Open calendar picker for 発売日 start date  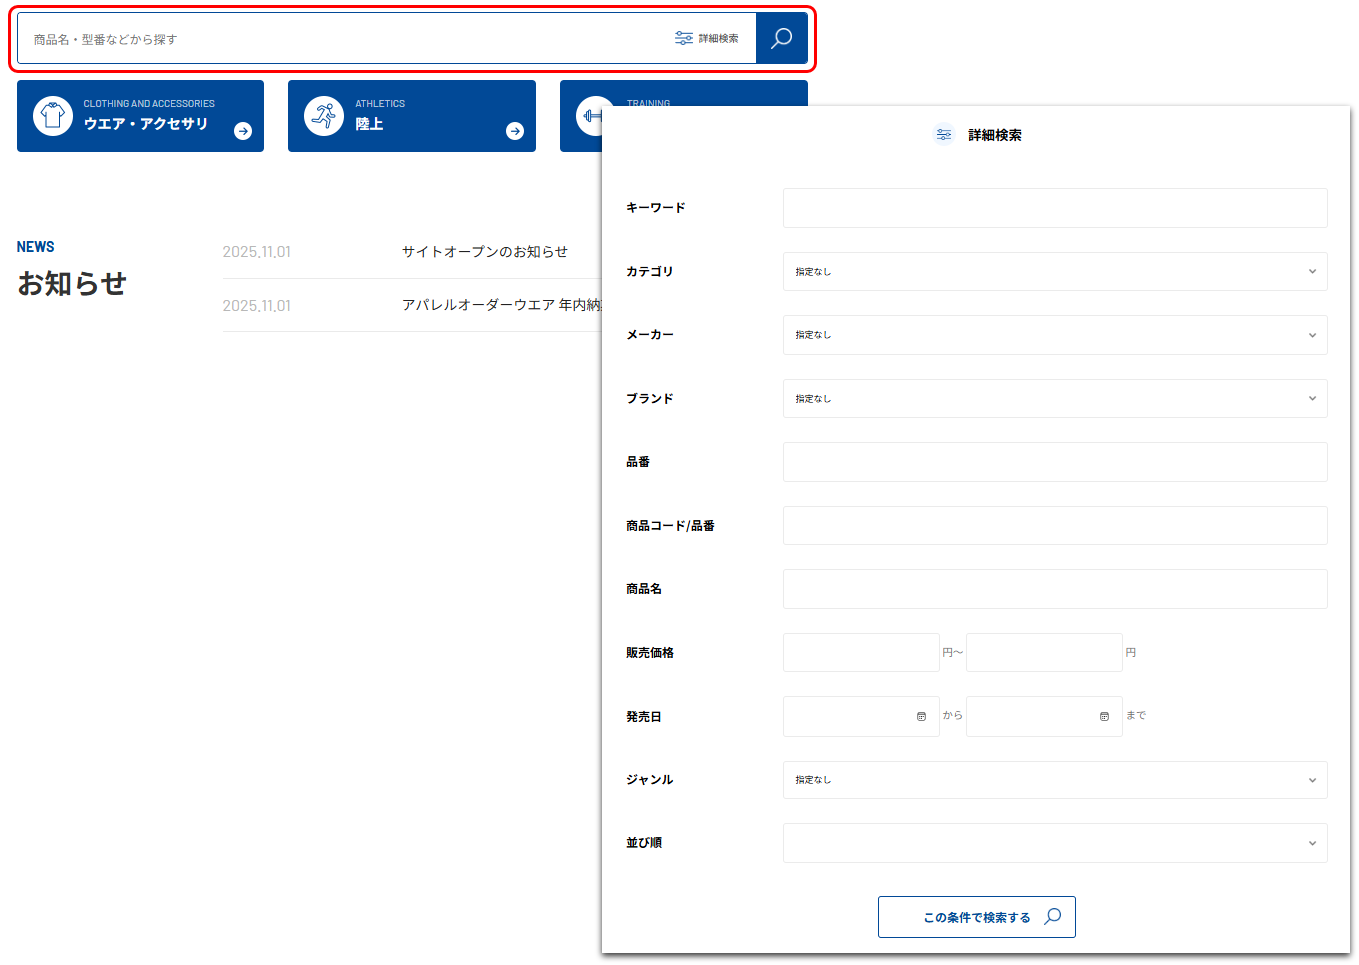pyautogui.click(x=921, y=717)
